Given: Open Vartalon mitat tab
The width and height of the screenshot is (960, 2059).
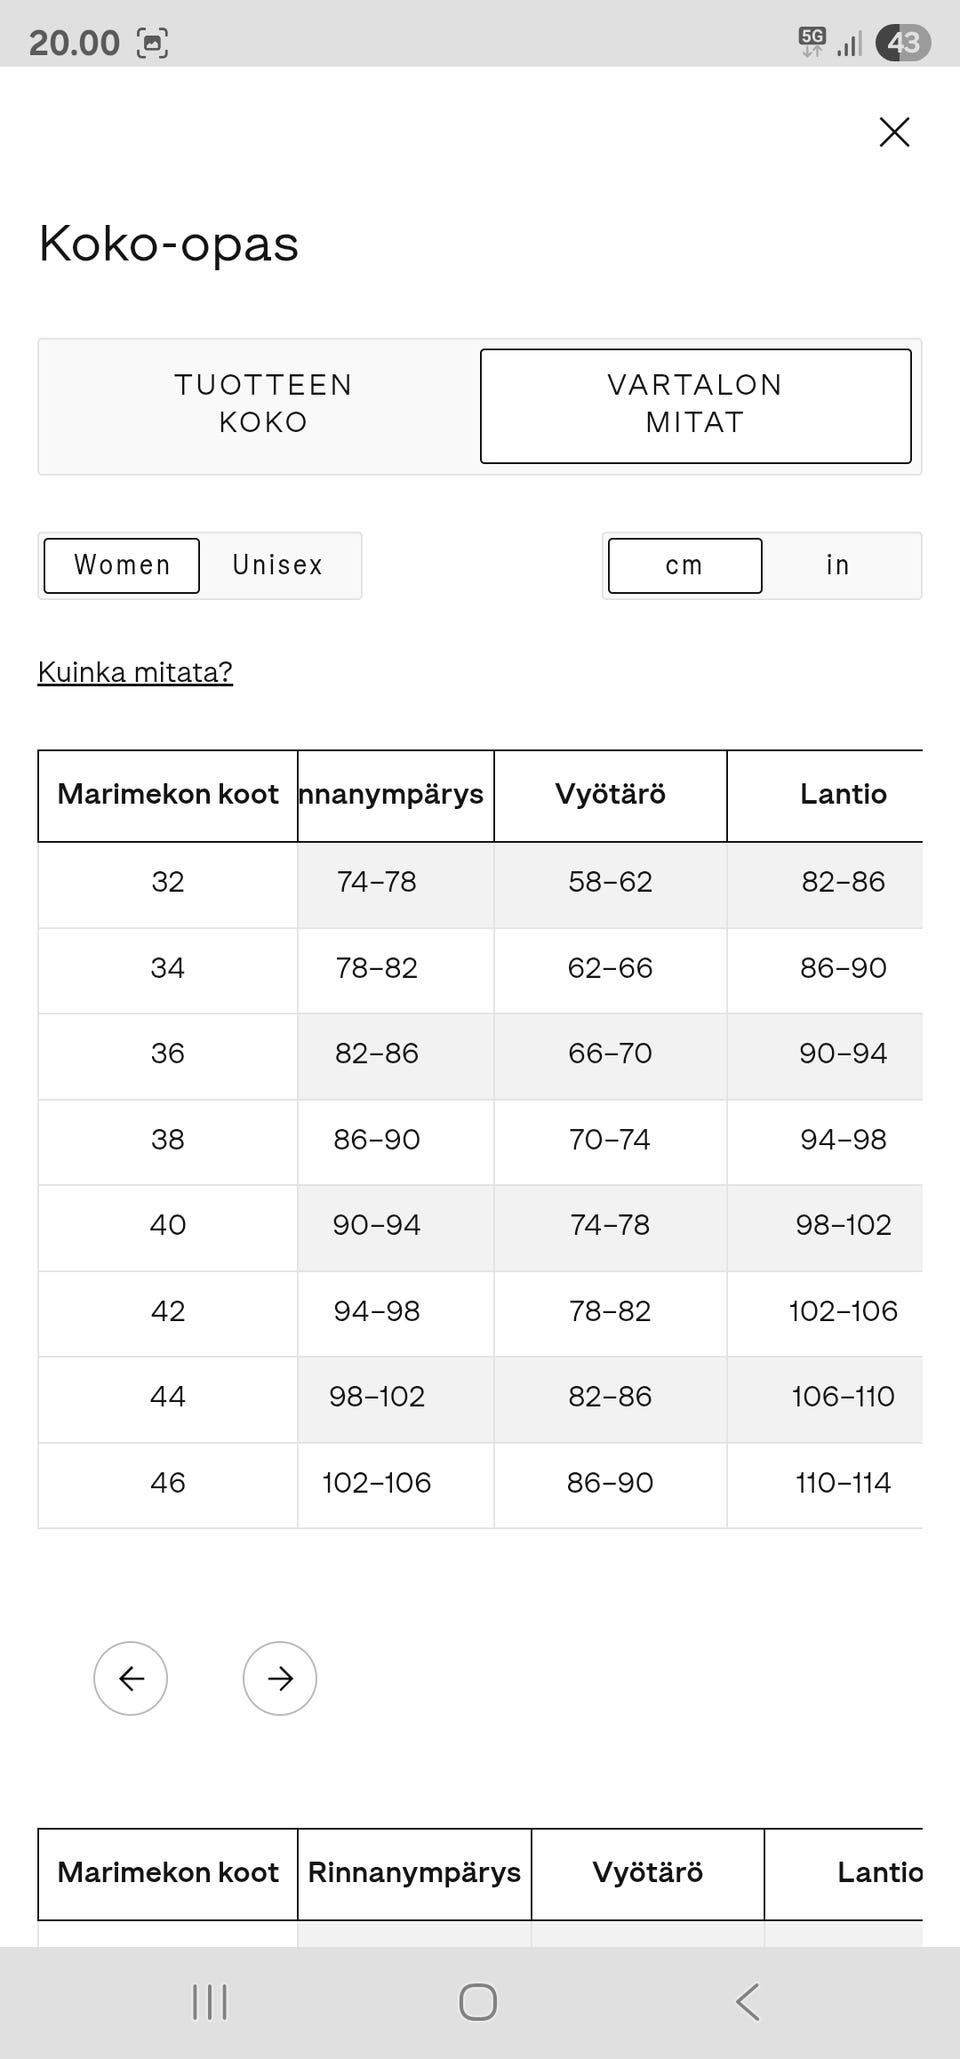Looking at the screenshot, I should coord(695,404).
